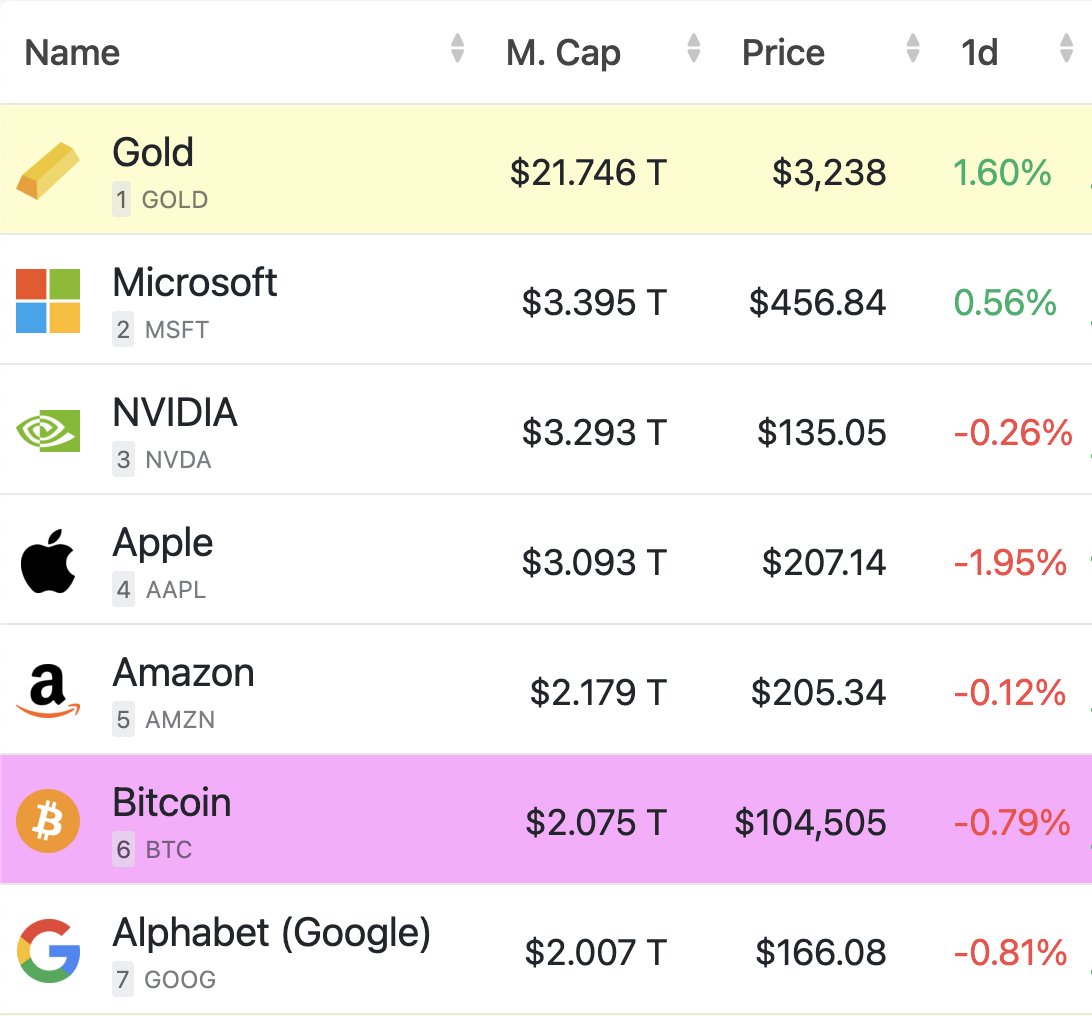The height and width of the screenshot is (1016, 1092).
Task: Click the Bitcoin logo icon
Action: [48, 821]
